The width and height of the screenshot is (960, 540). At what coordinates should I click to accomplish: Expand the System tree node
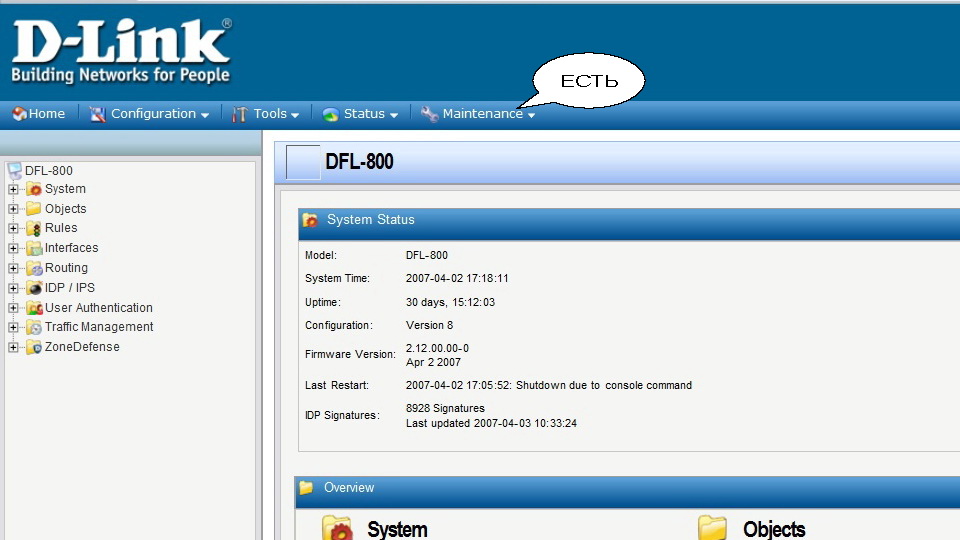13,189
